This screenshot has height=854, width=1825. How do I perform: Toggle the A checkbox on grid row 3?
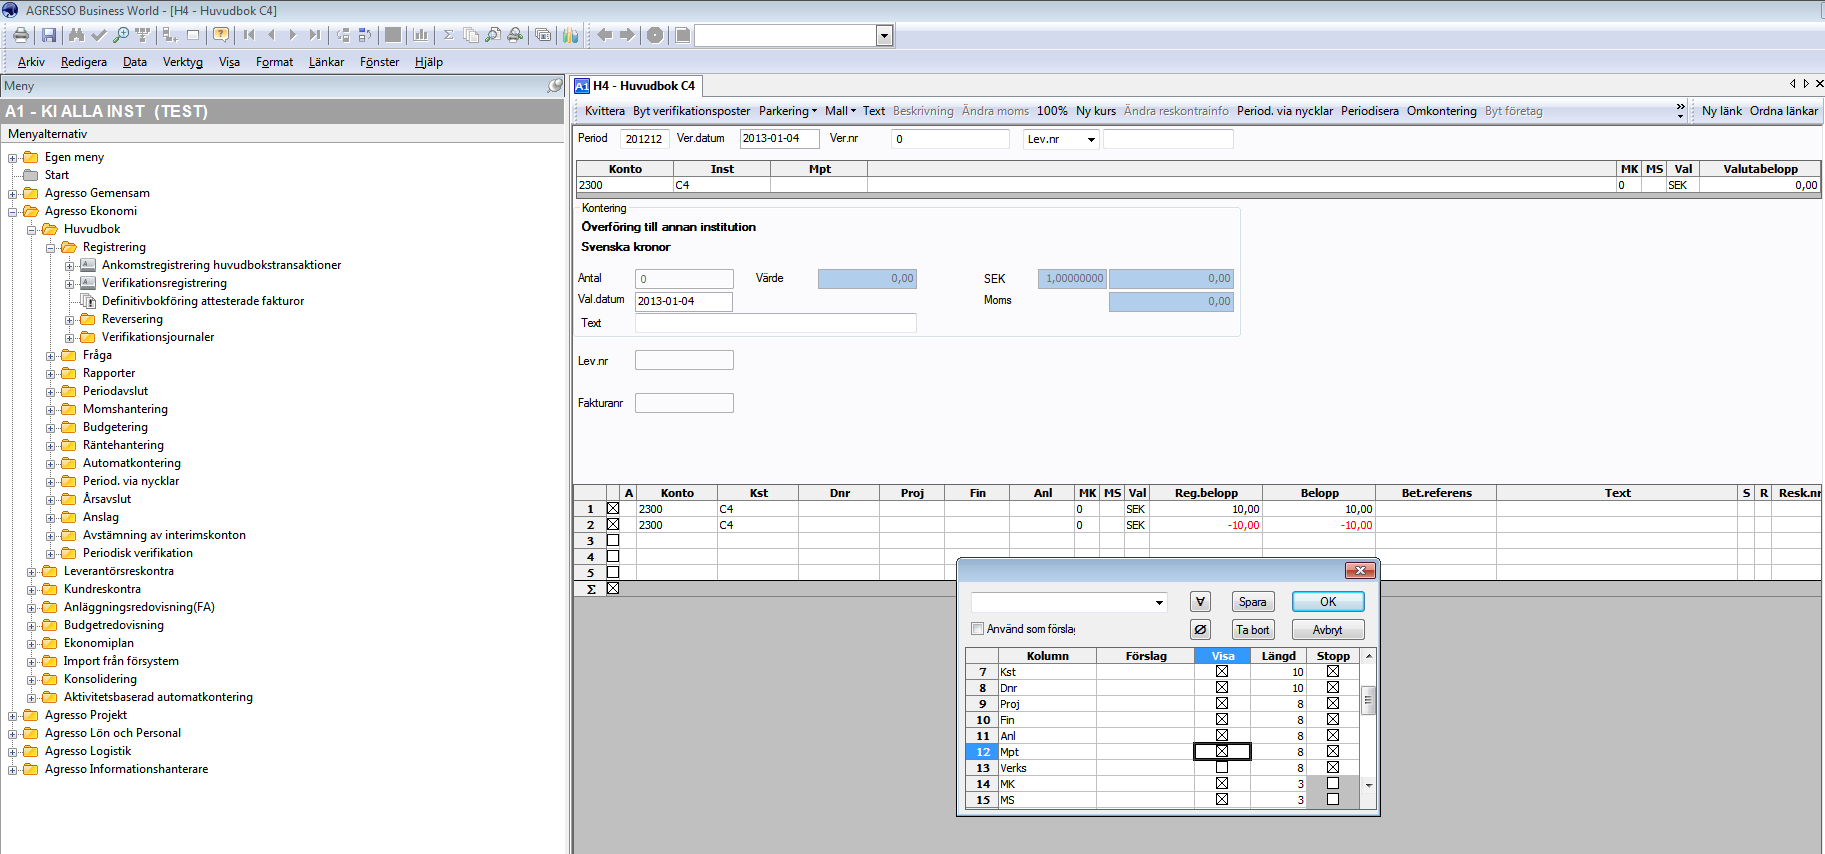(x=613, y=540)
